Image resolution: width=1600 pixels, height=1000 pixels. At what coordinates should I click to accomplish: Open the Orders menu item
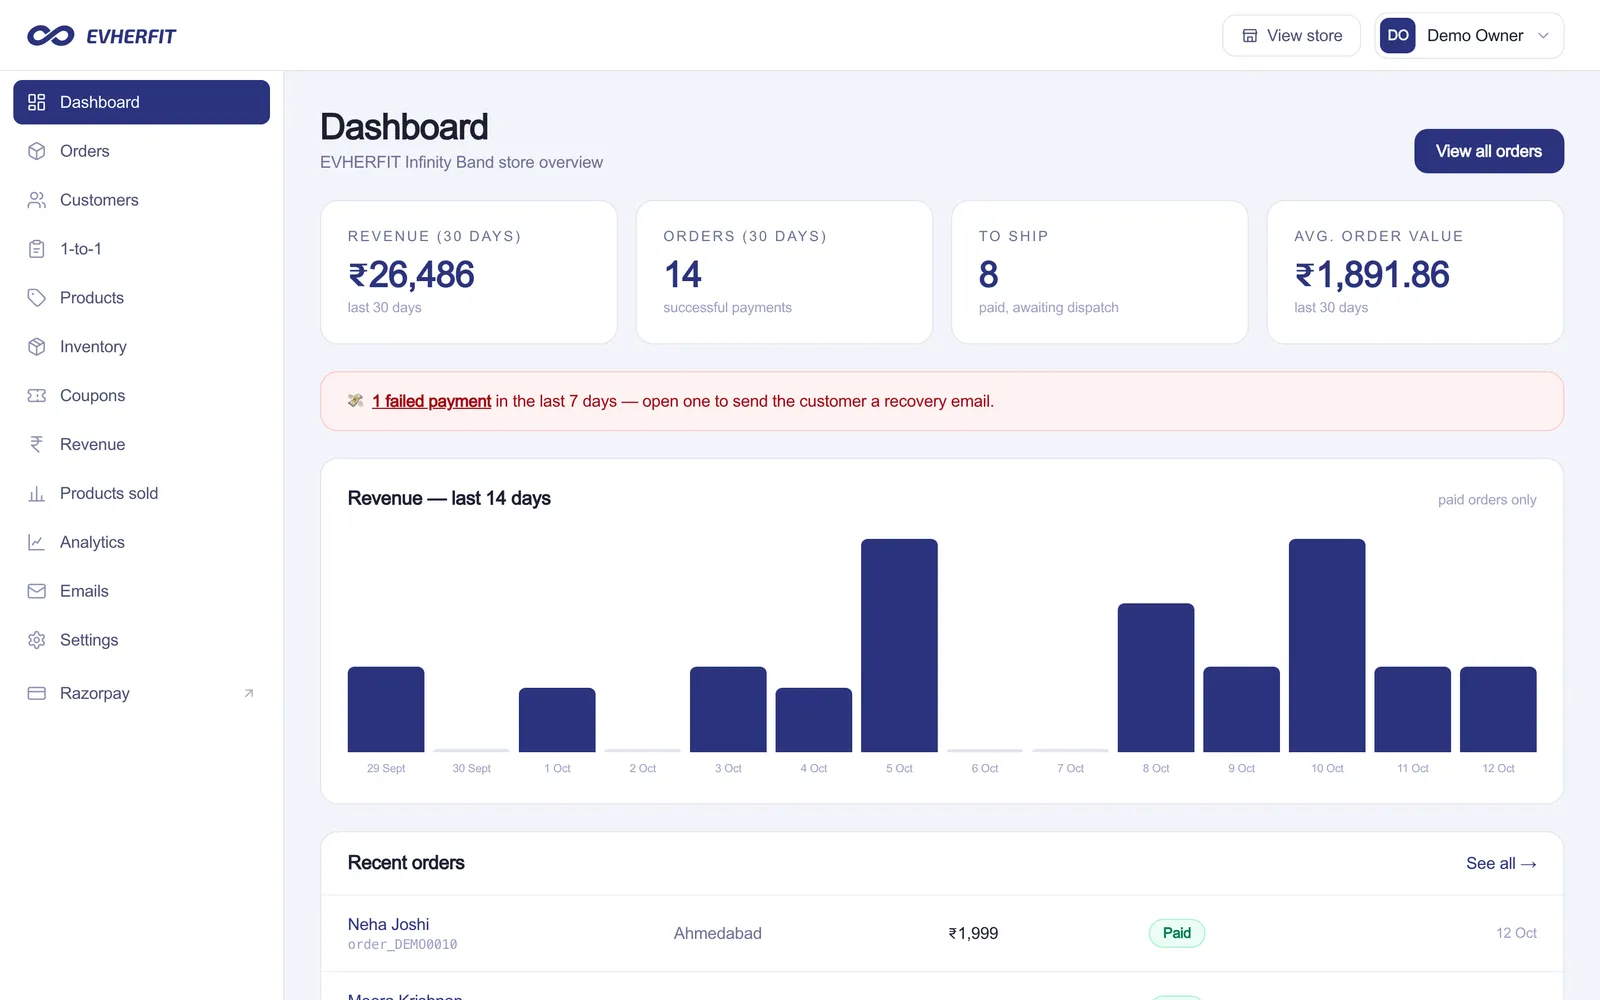[141, 151]
